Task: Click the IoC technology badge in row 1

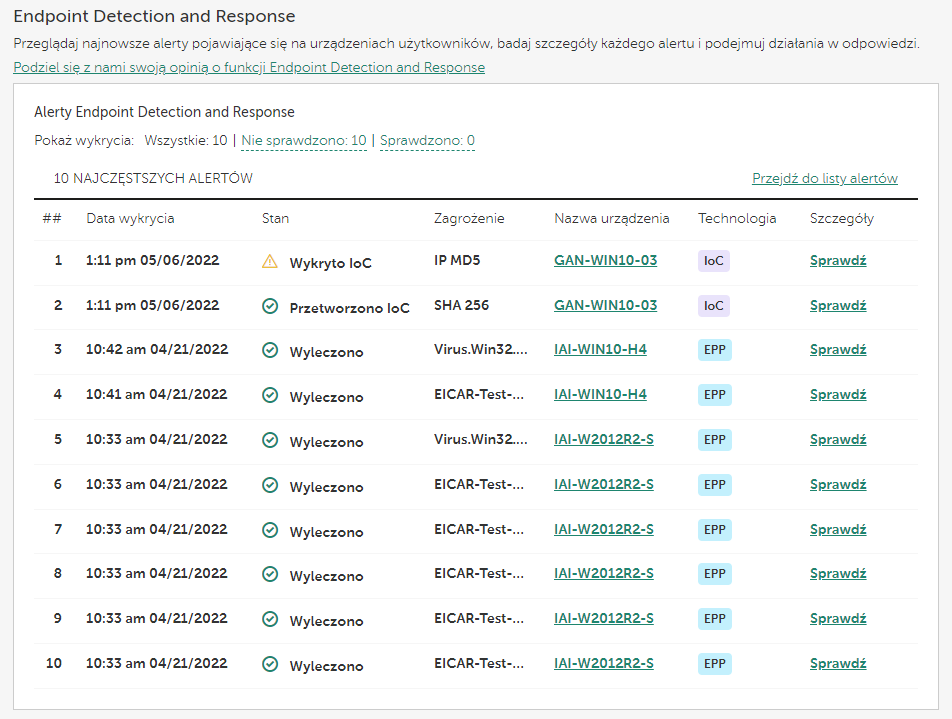Action: tap(713, 261)
